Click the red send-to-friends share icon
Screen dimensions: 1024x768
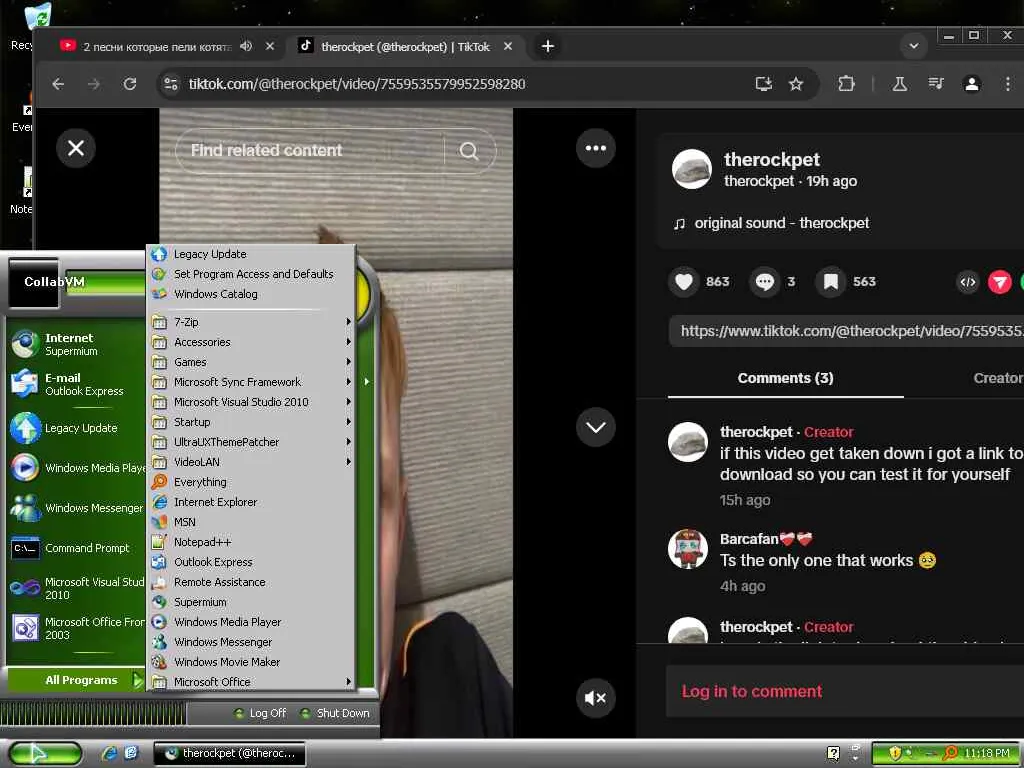tap(999, 282)
